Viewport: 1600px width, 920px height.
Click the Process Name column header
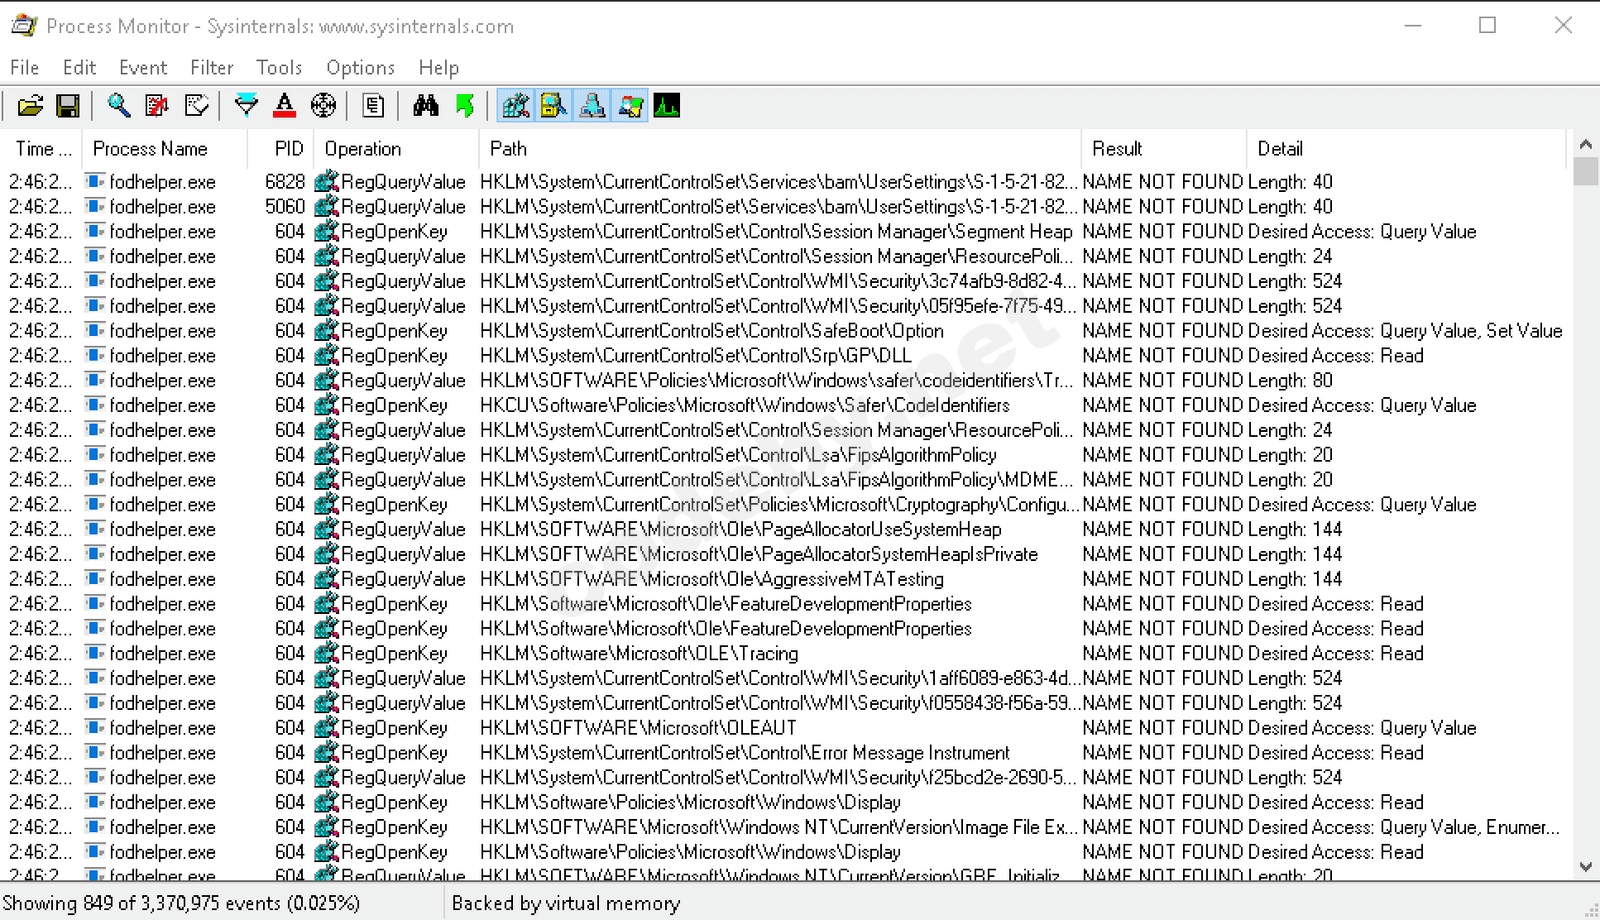coord(166,149)
